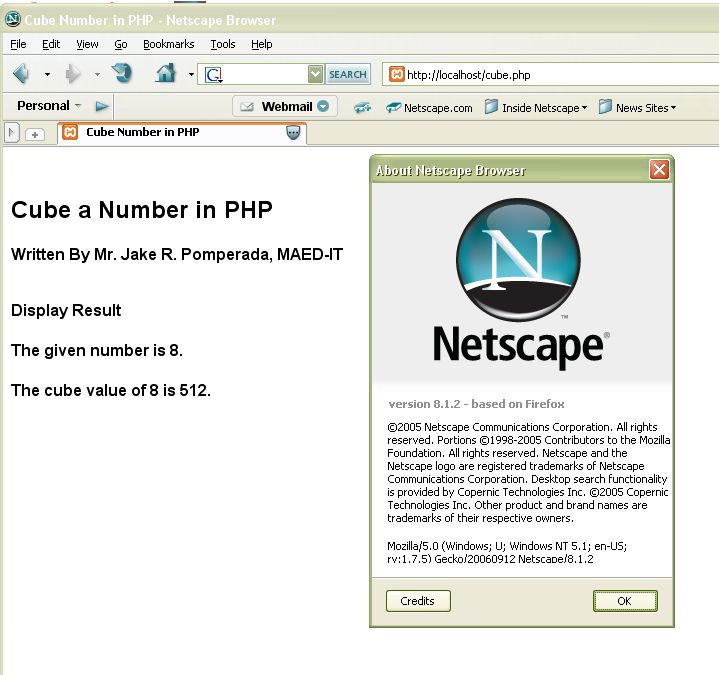Click the shield site controls icon on tab

[x=293, y=133]
